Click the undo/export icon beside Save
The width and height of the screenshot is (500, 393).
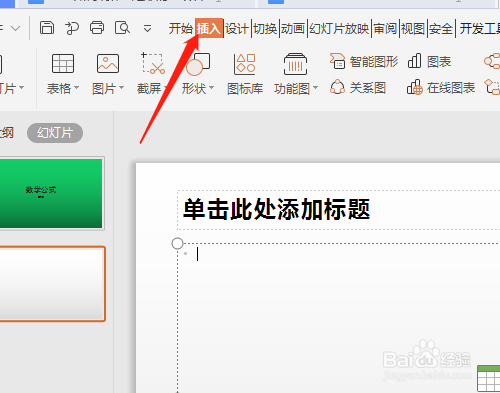point(72,28)
